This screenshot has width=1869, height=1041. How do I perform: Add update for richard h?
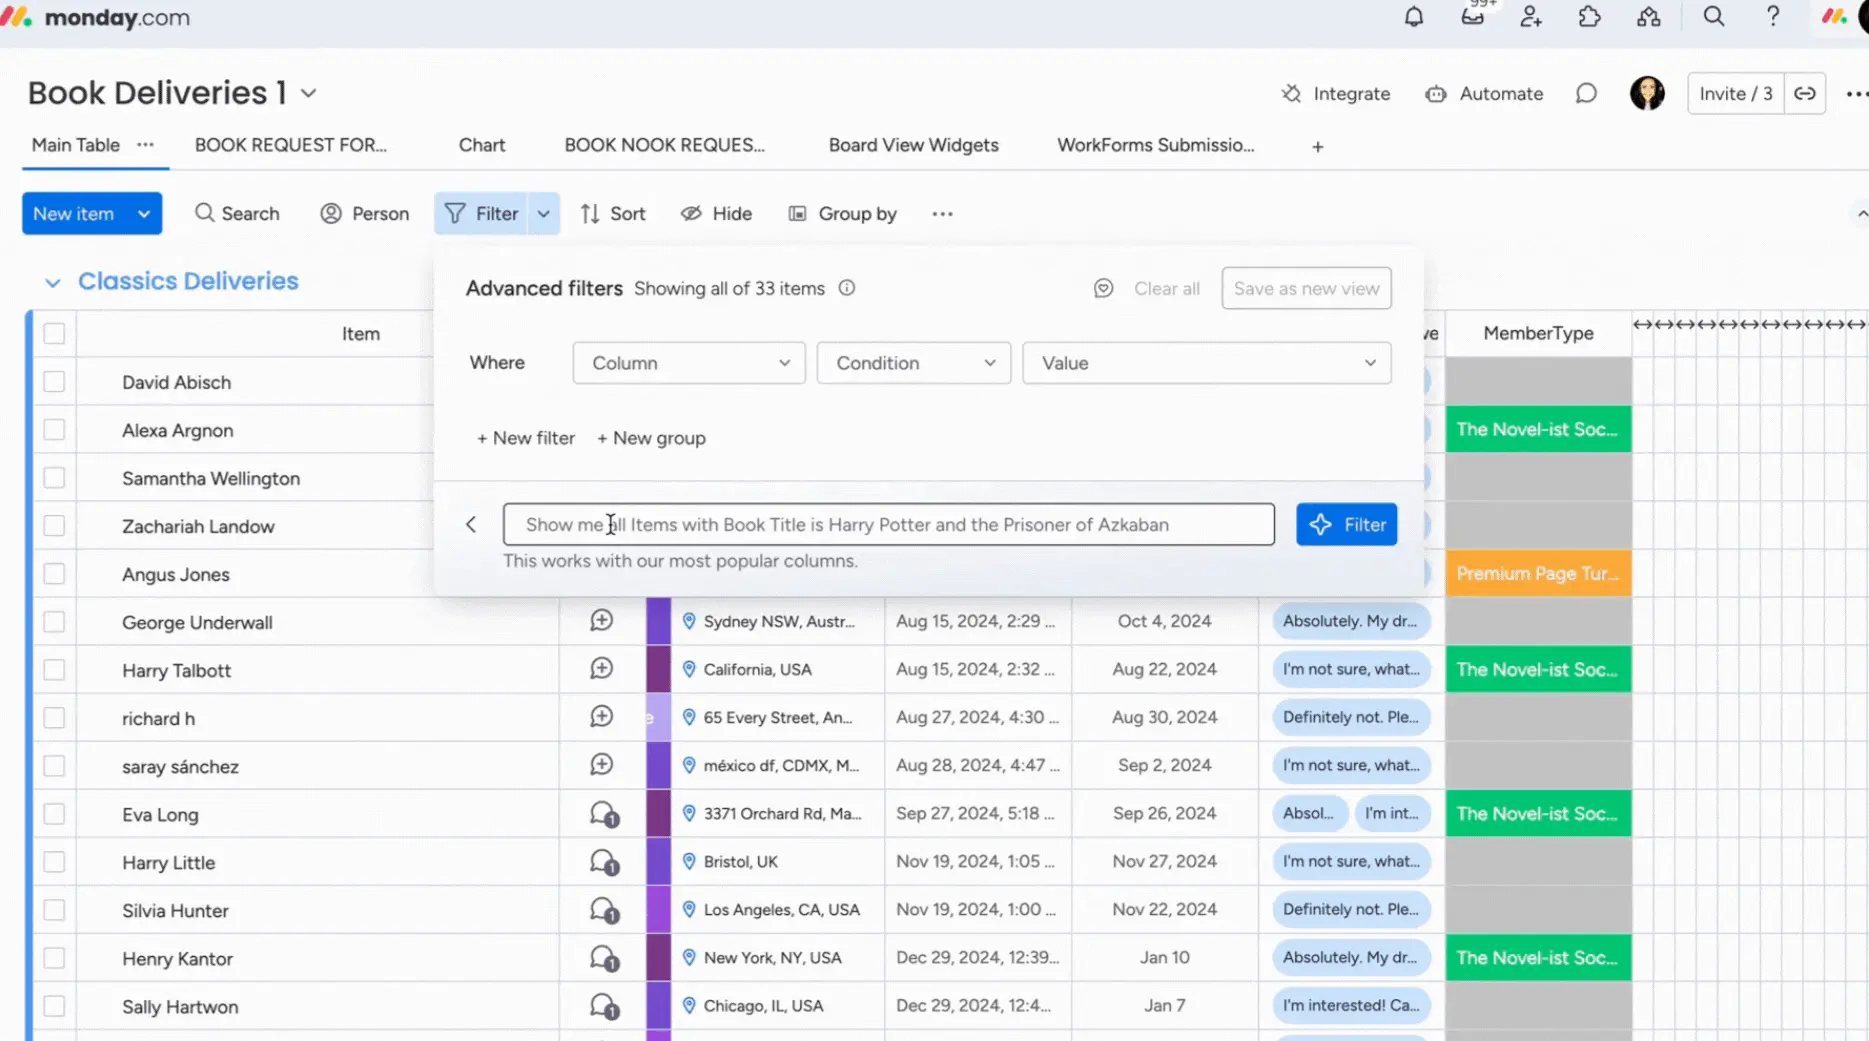[601, 717]
